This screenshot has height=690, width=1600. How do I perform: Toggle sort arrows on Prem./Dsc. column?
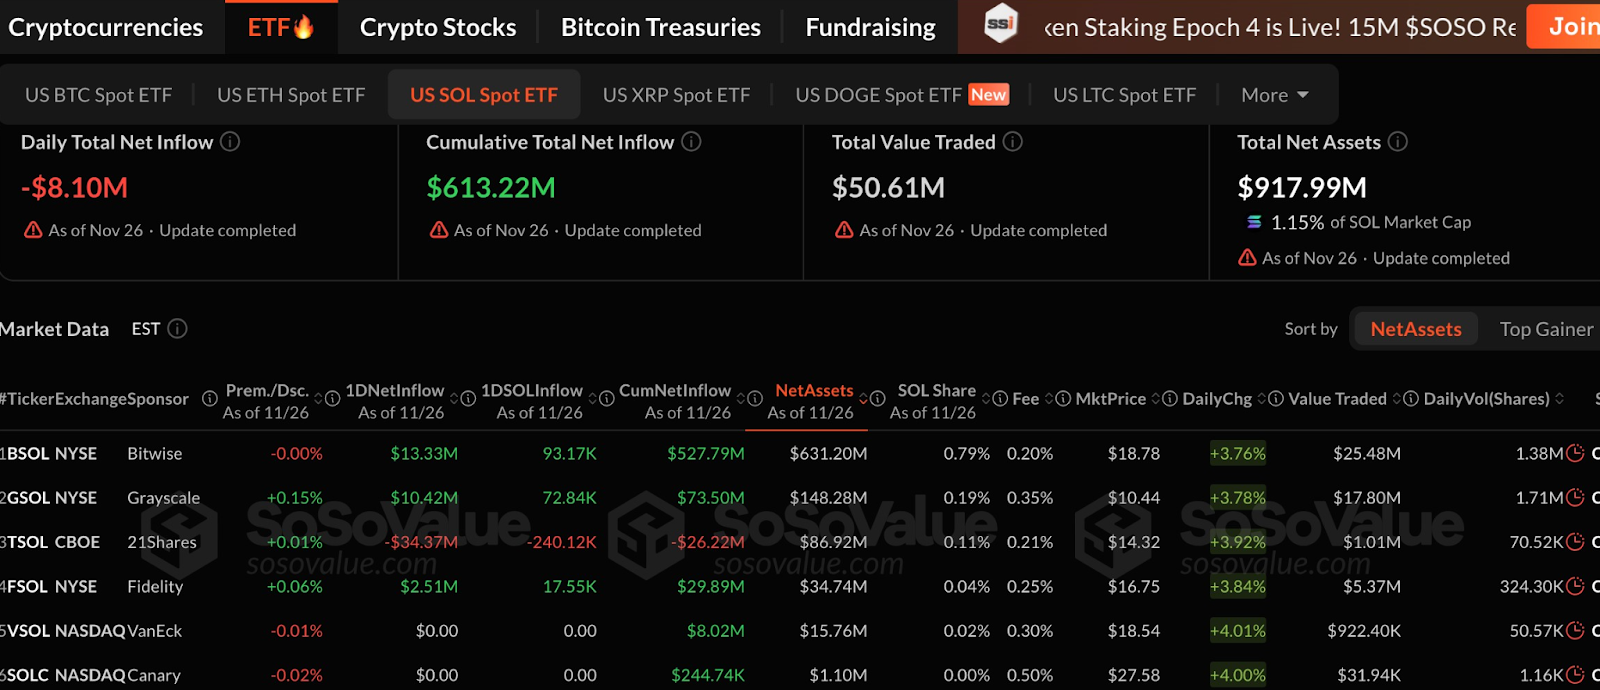319,399
